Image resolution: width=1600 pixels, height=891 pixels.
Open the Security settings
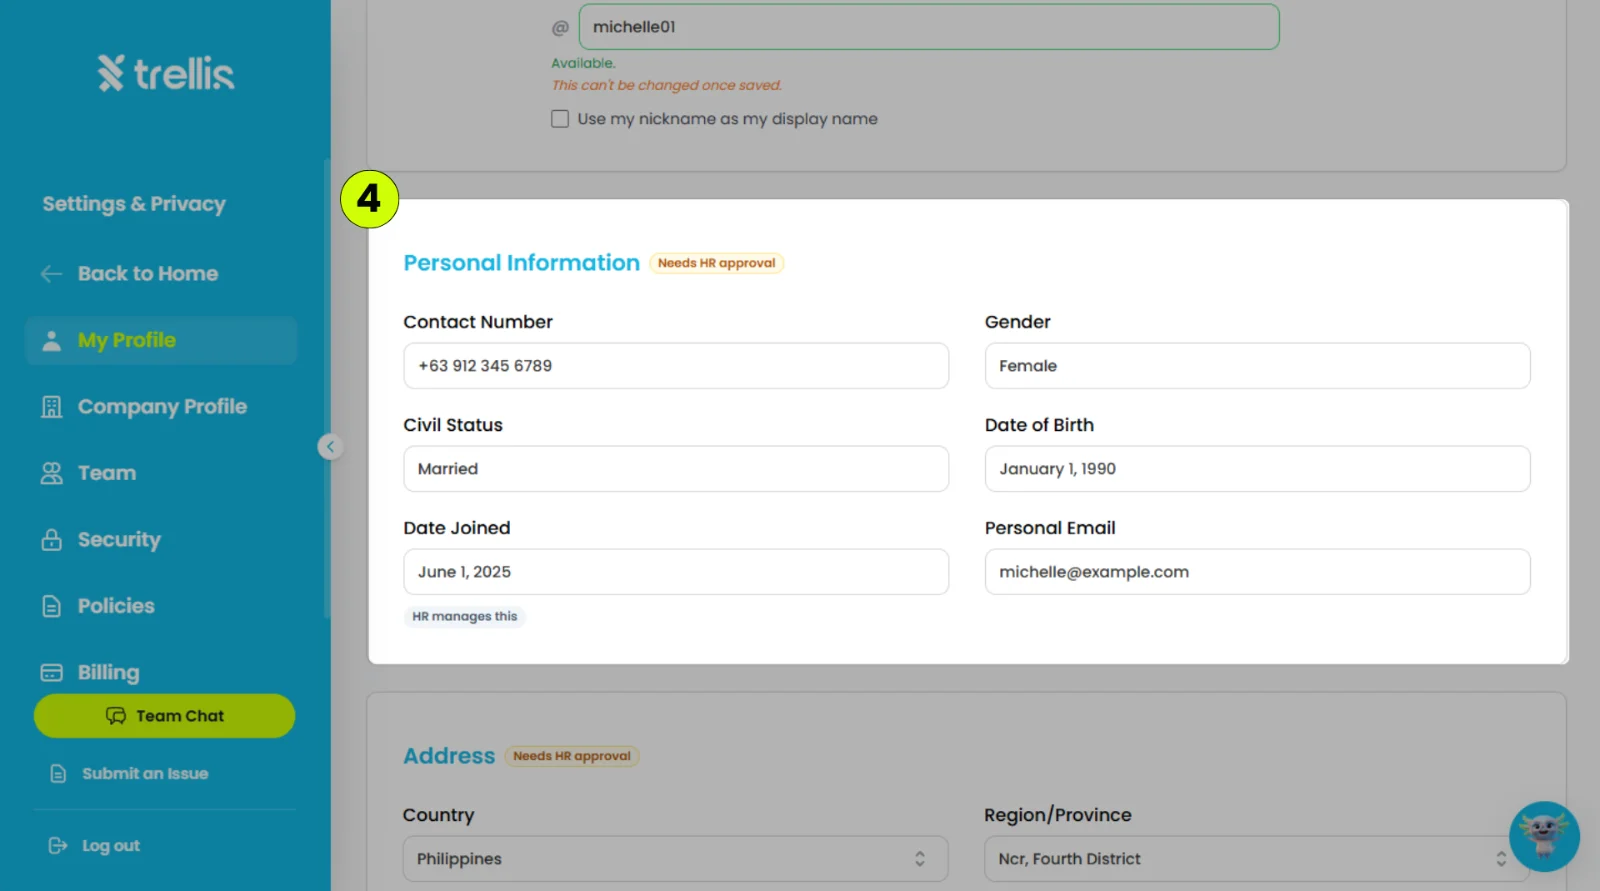tap(119, 540)
